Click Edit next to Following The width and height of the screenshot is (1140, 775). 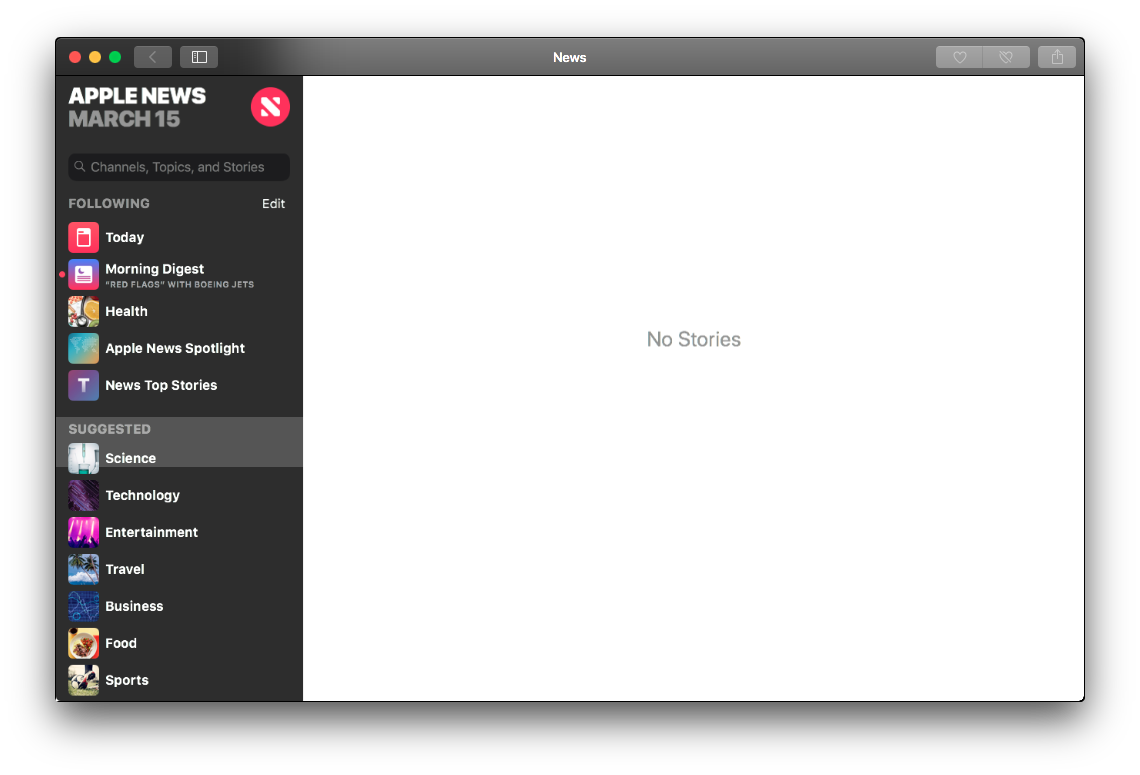tap(273, 204)
